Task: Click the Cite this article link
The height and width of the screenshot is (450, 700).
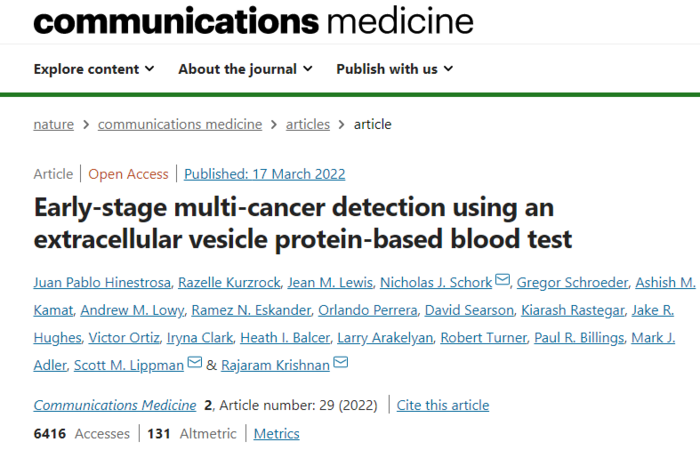Action: pos(443,405)
